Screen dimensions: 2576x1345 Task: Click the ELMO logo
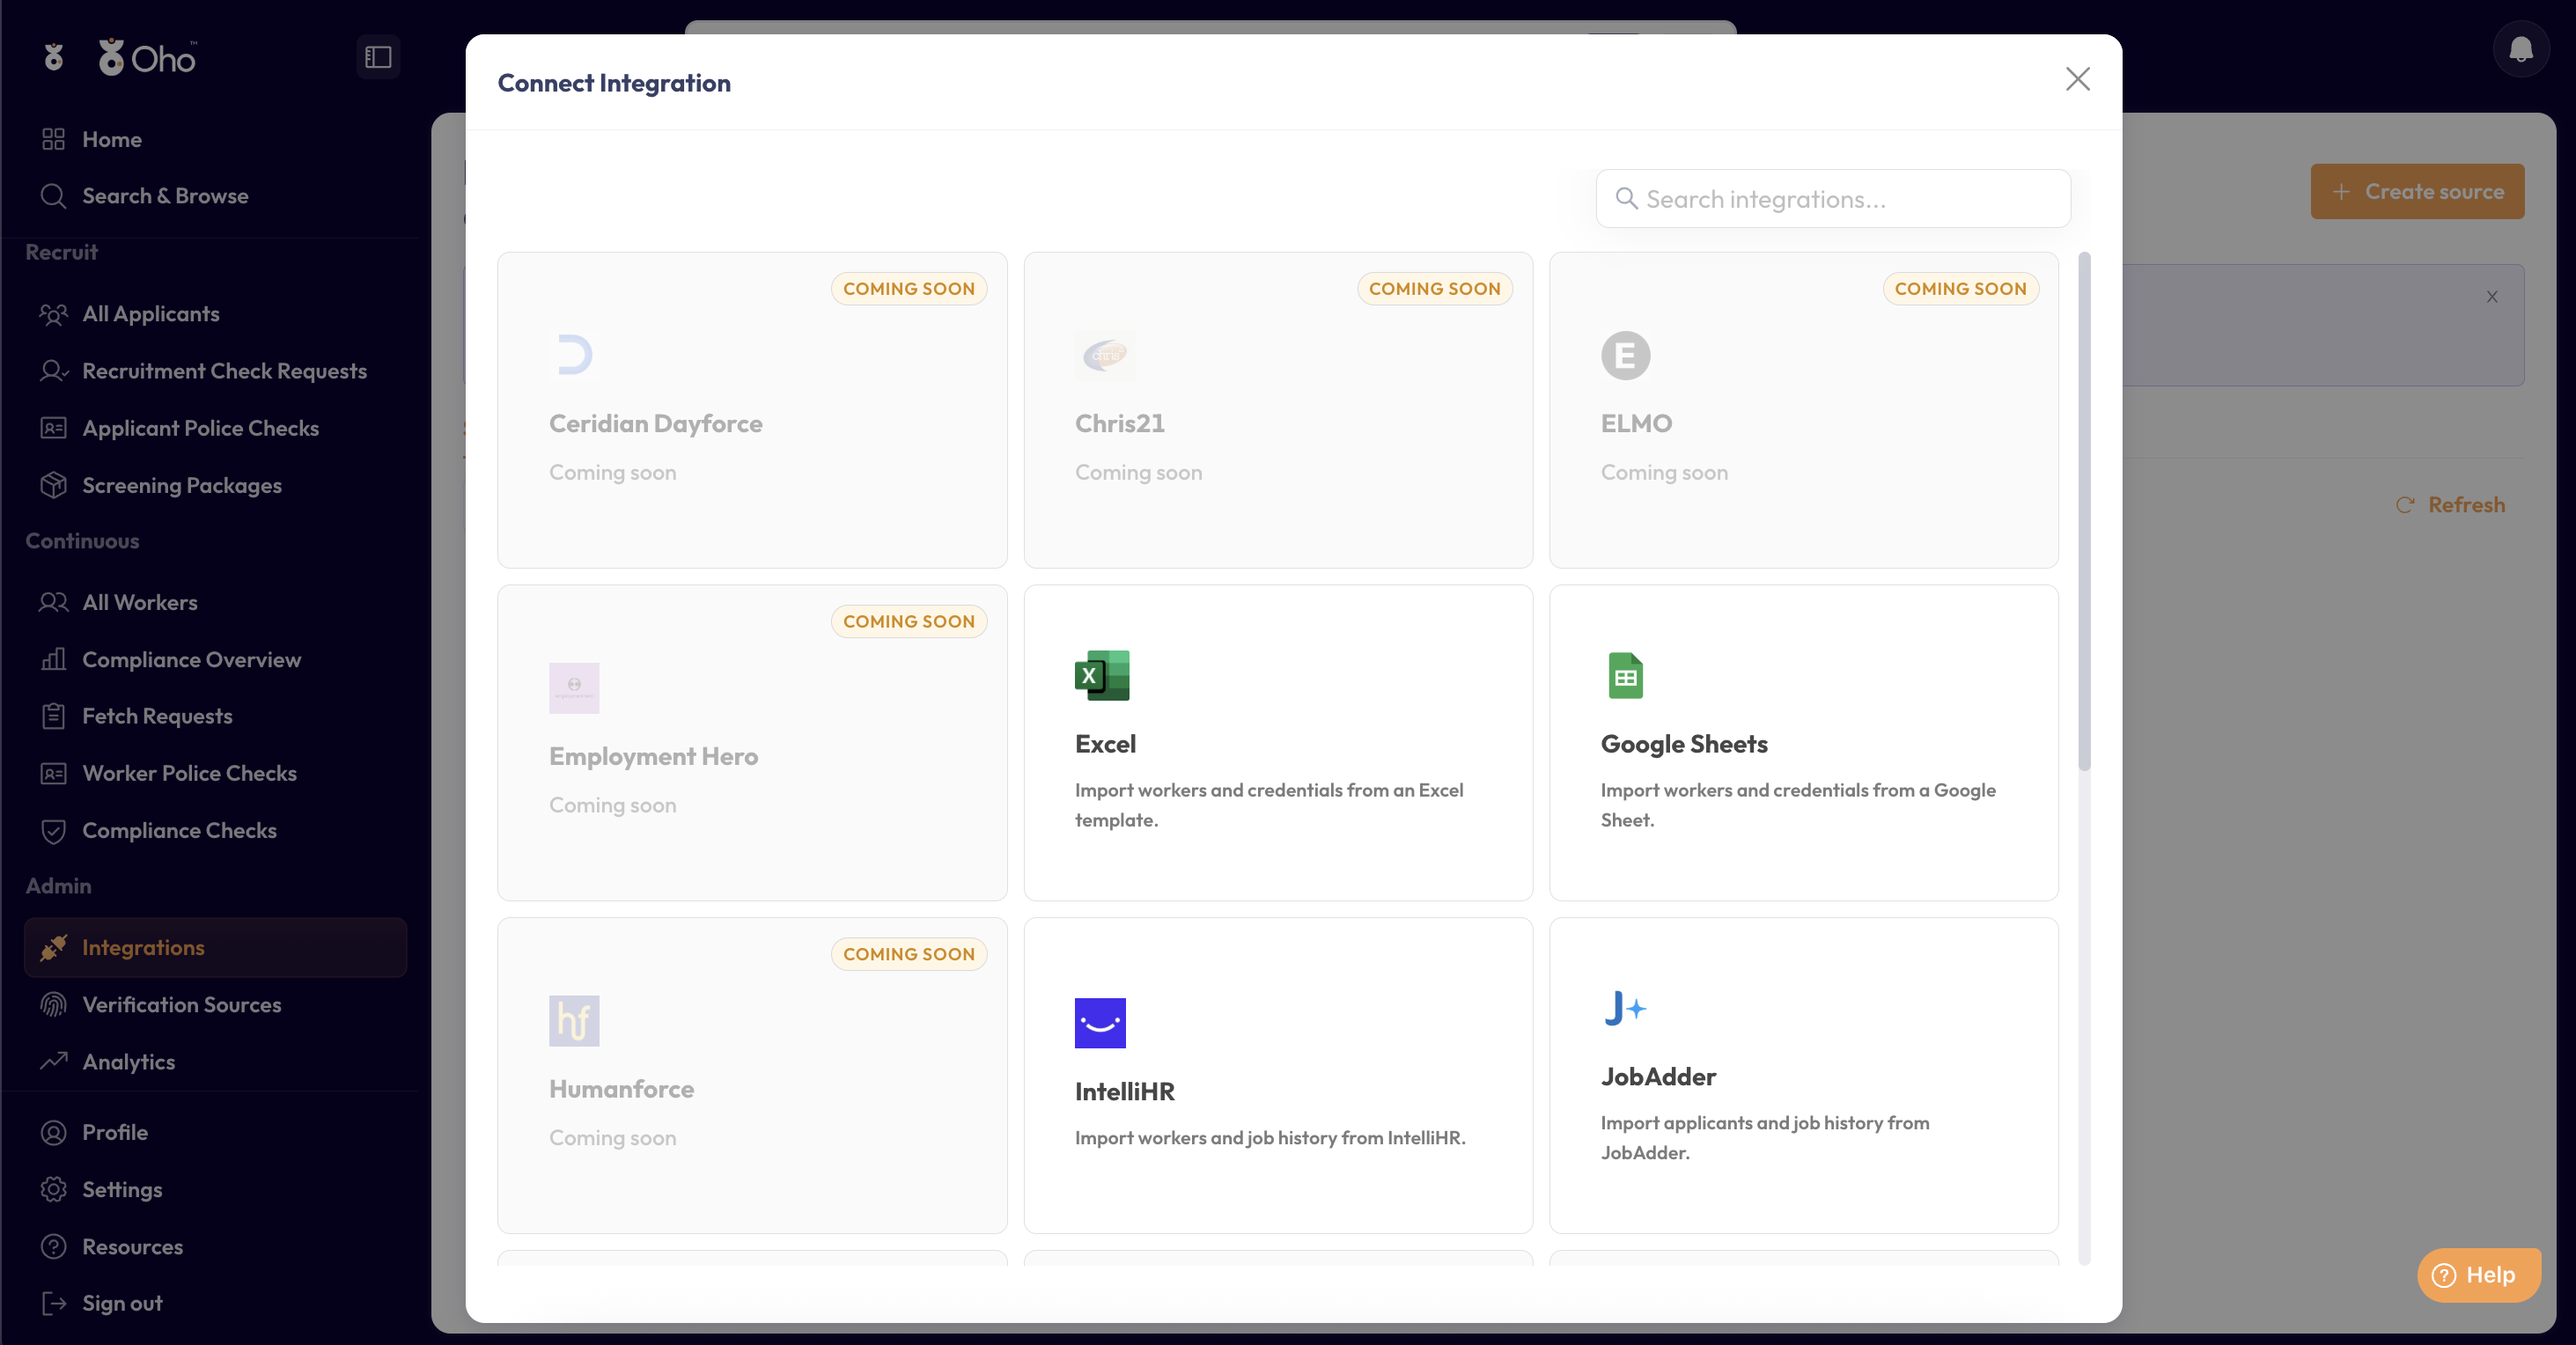(x=1625, y=355)
